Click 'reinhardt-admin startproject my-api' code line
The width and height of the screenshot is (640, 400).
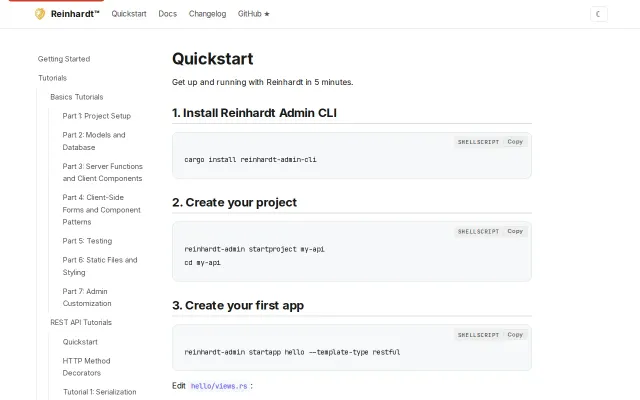(x=254, y=249)
